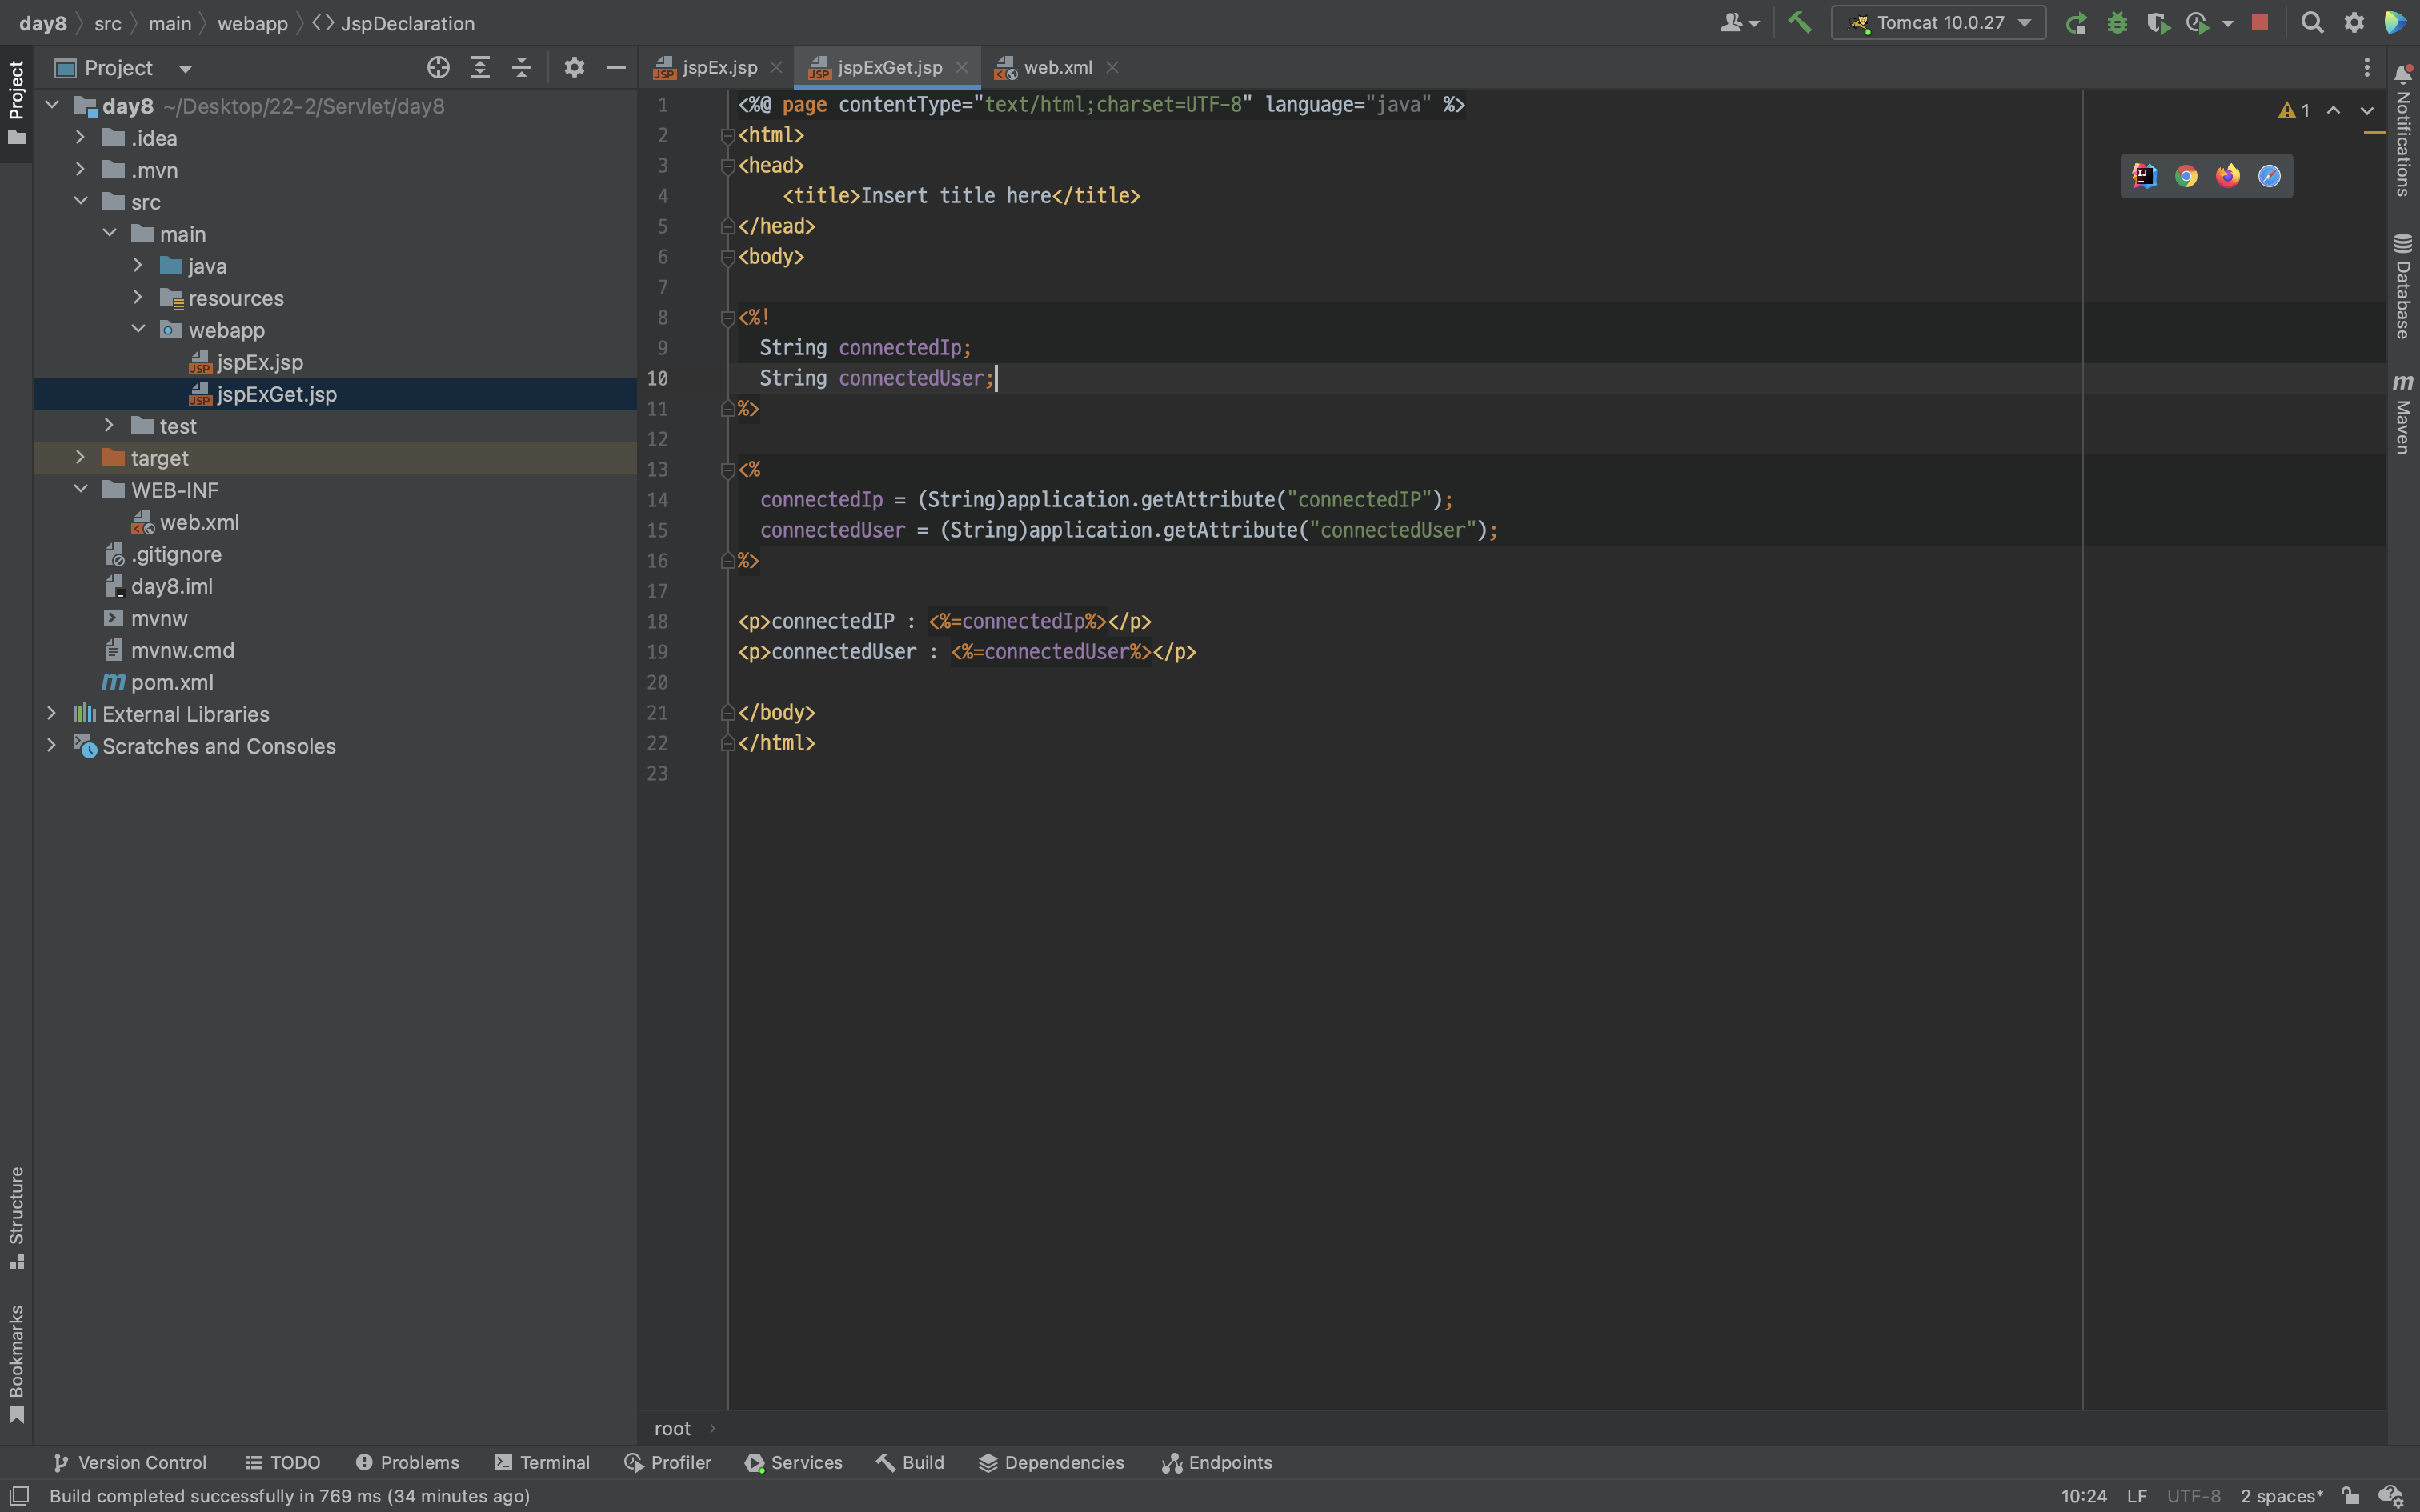Click Collapse All icon in Project panel
The image size is (2420, 1512).
pos(521,68)
